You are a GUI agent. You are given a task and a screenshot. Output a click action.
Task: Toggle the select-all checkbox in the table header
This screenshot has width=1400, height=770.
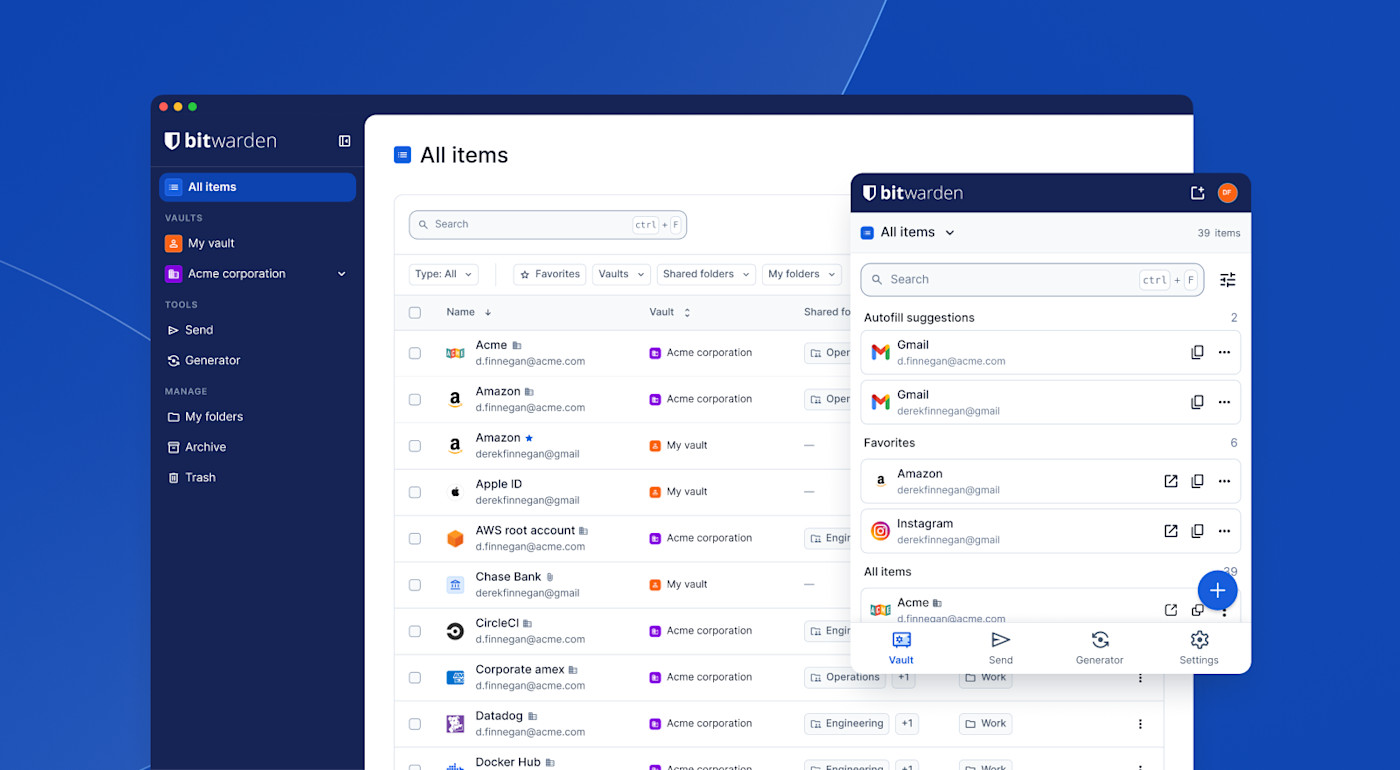click(x=415, y=312)
